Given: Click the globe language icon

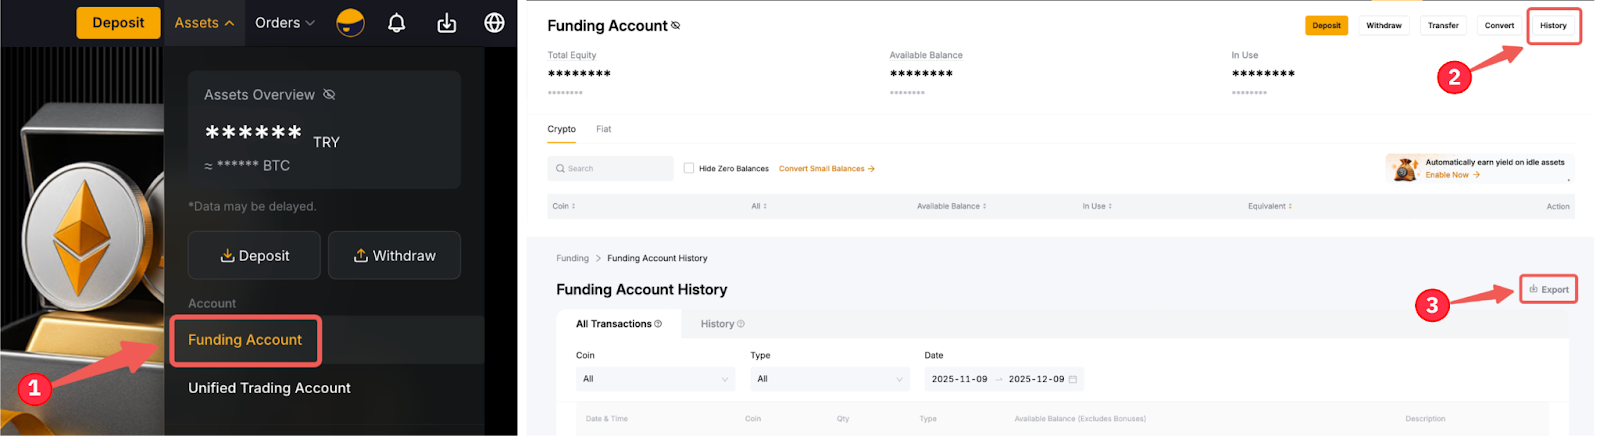Looking at the screenshot, I should pyautogui.click(x=494, y=23).
